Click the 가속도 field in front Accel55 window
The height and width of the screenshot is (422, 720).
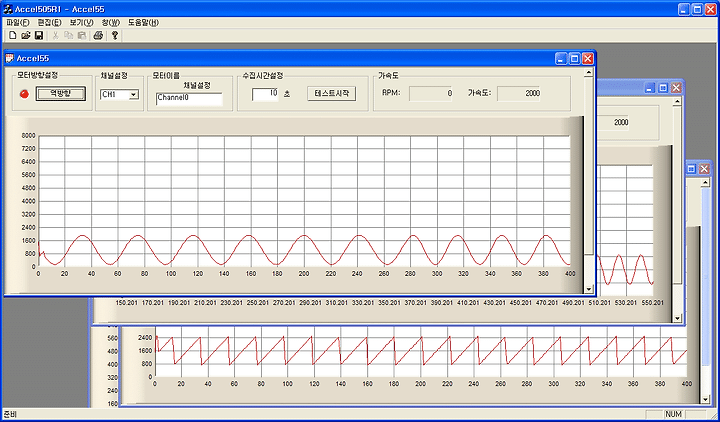(518, 93)
